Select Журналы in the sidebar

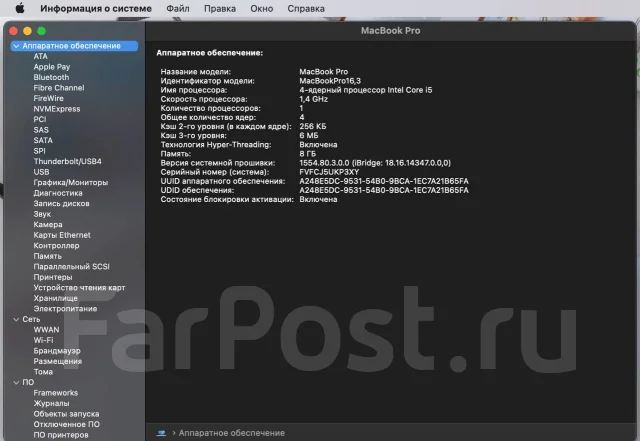[x=51, y=403]
